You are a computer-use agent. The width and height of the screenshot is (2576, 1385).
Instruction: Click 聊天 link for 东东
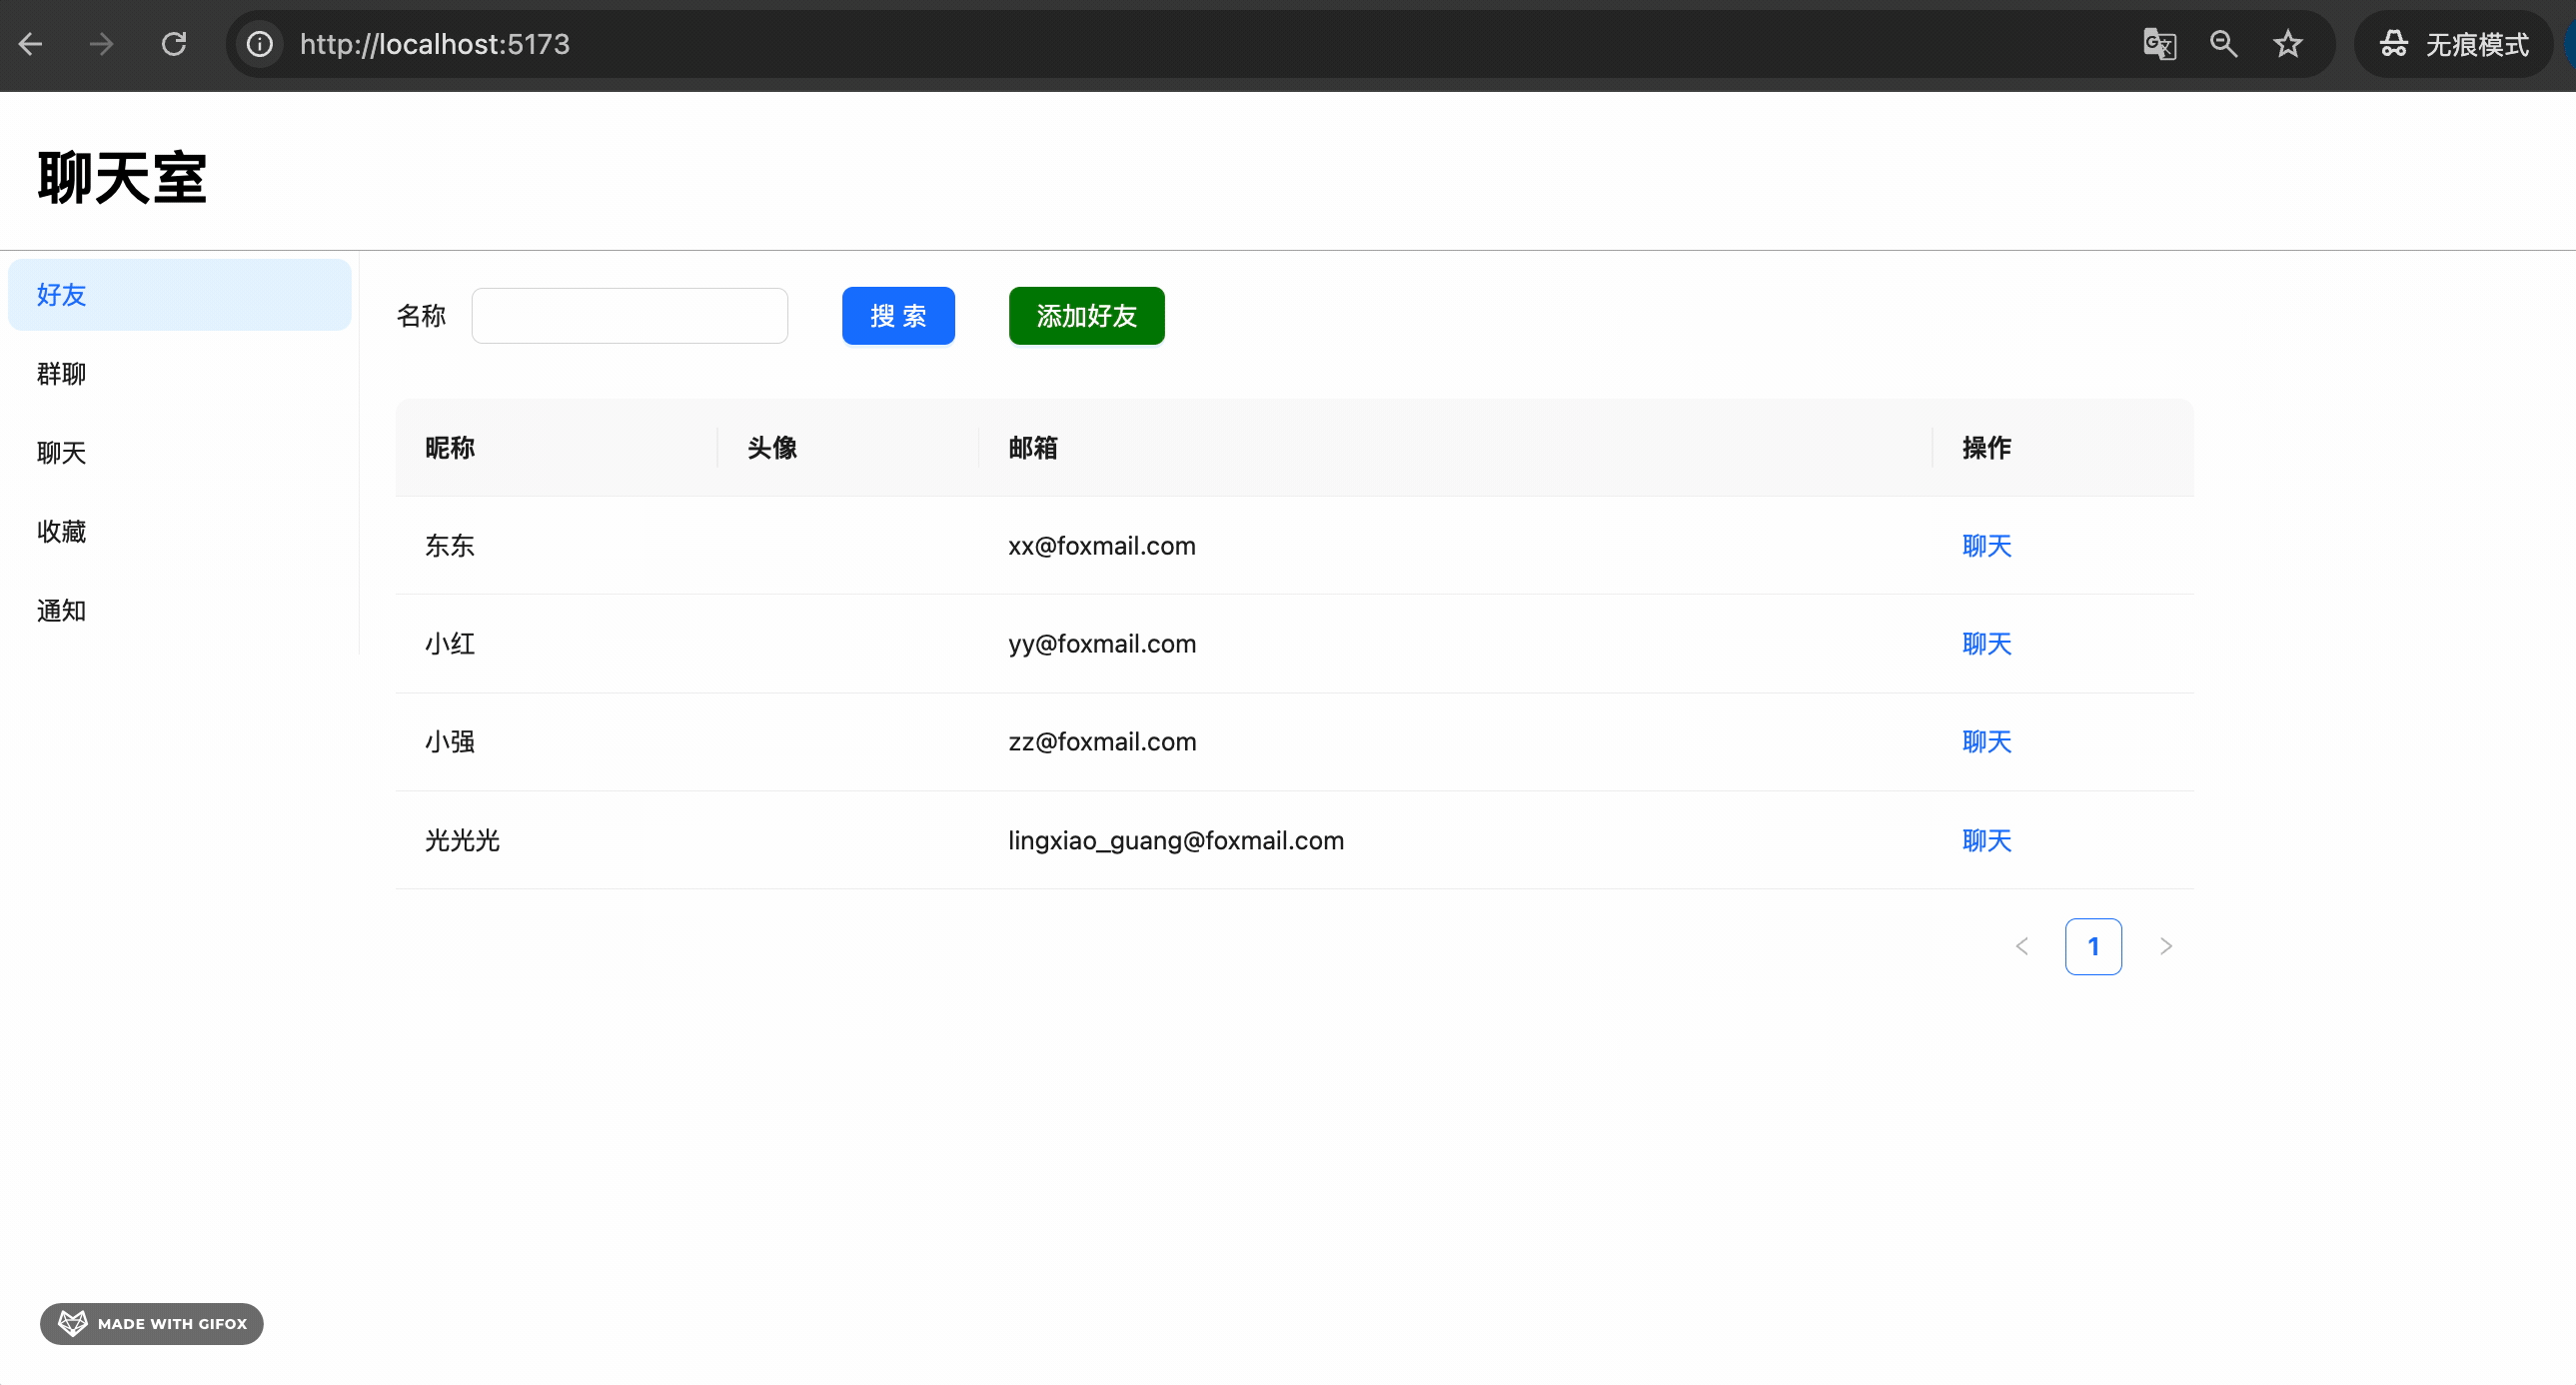pos(1986,546)
